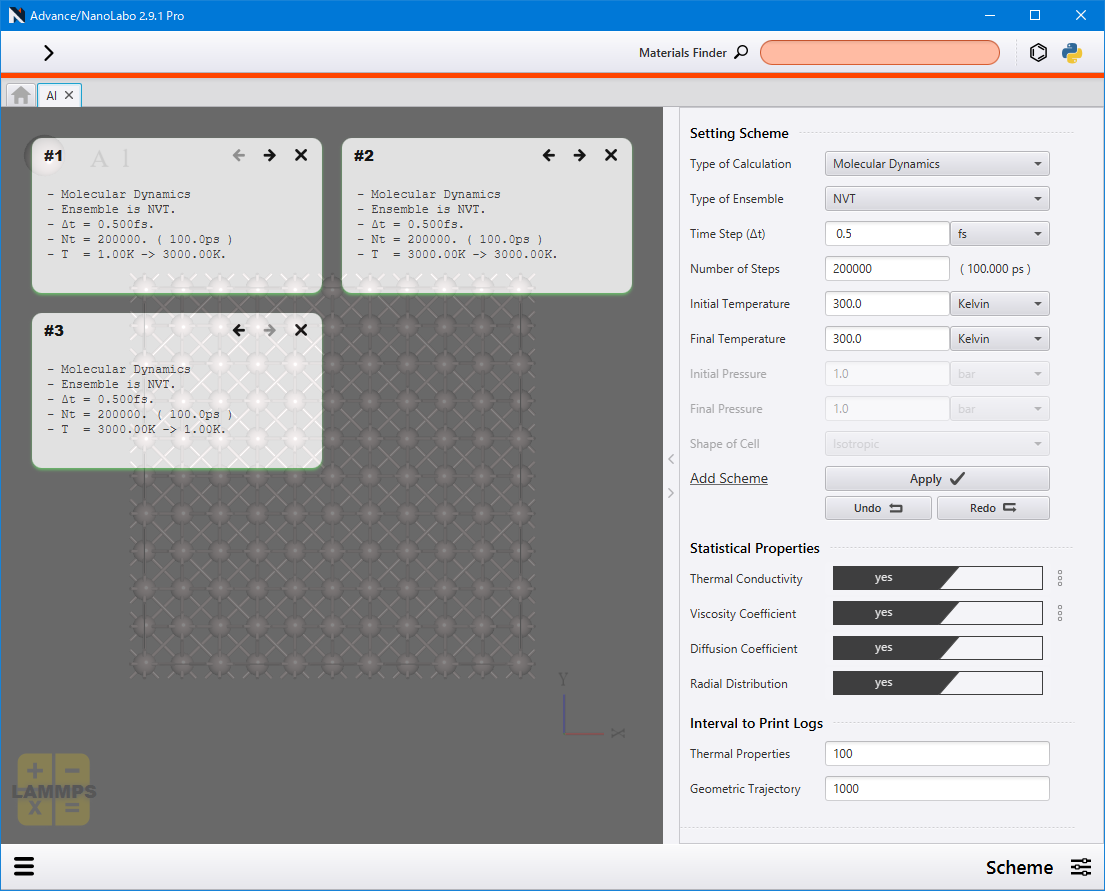Click the Final Pressure value field
This screenshot has height=891, width=1105.
(887, 409)
